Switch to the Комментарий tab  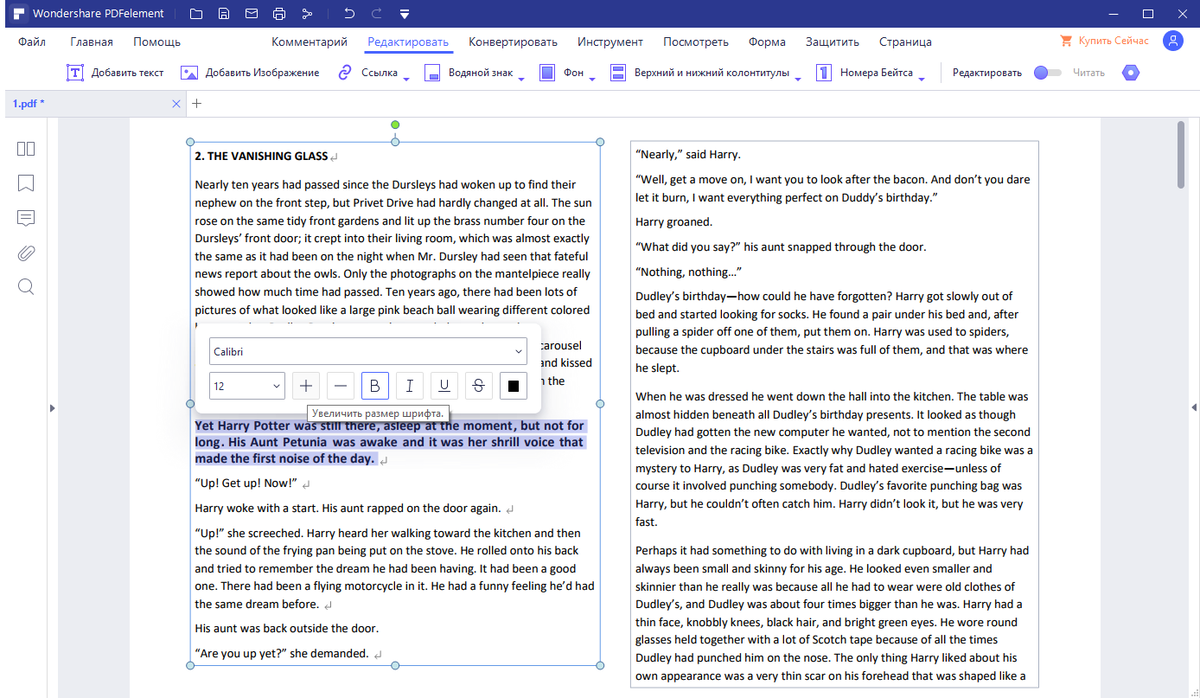pos(309,42)
